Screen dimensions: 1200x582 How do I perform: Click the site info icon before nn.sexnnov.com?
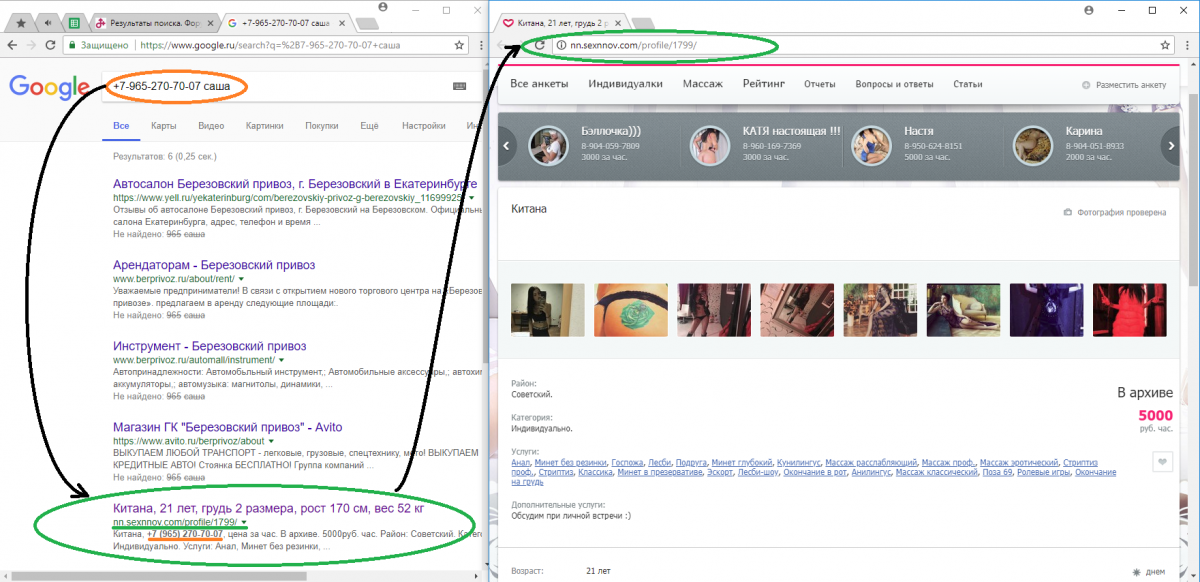[562, 45]
